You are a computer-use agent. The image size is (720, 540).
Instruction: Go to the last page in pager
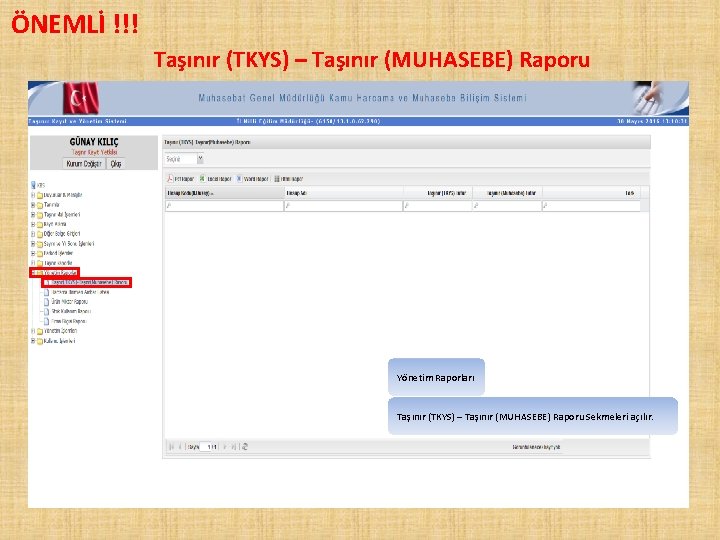(x=234, y=446)
